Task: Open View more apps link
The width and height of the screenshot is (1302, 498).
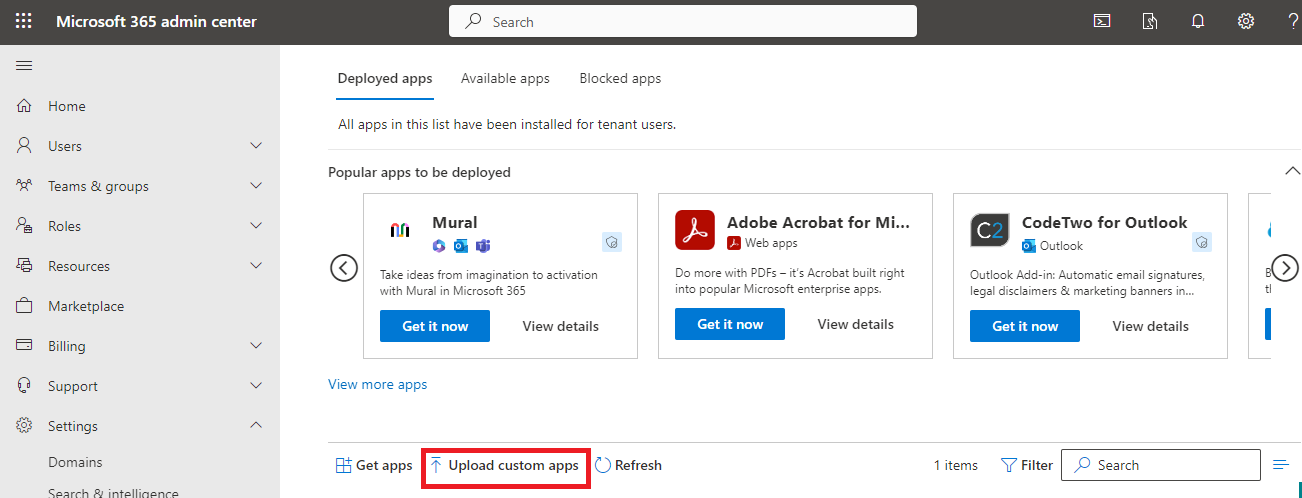Action: (377, 384)
